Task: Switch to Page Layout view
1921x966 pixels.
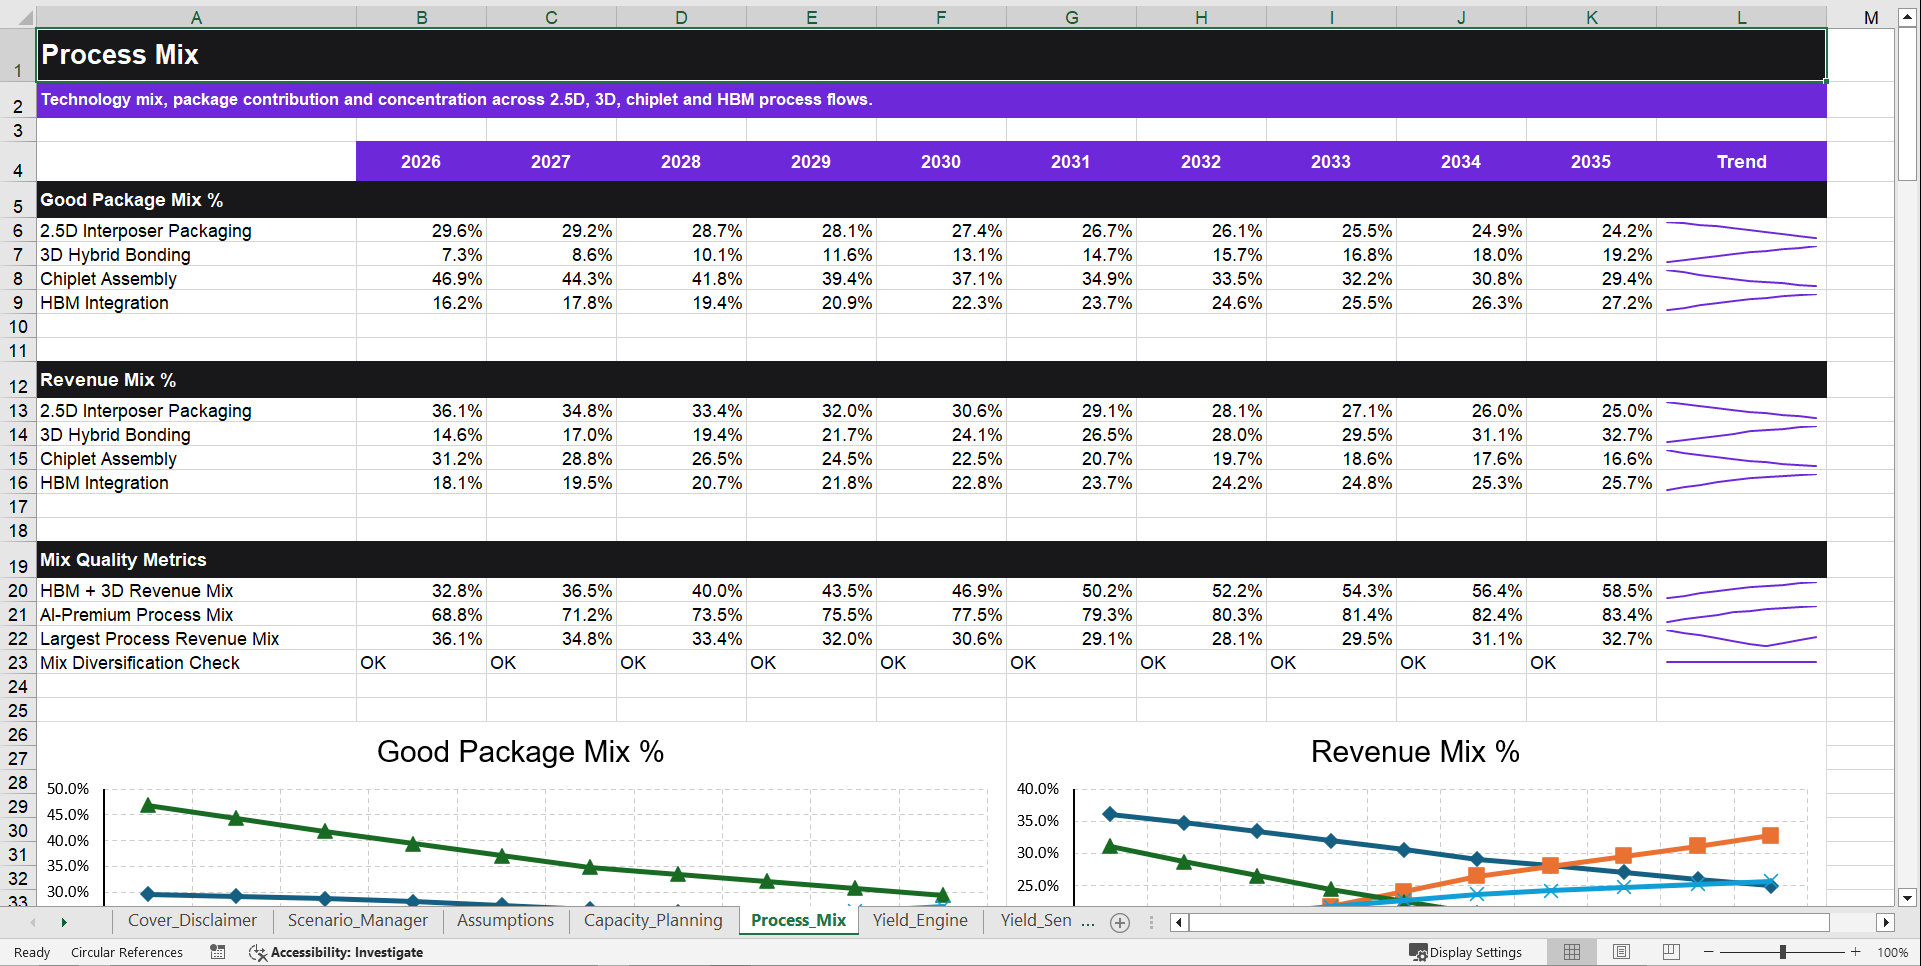Action: 1622,952
